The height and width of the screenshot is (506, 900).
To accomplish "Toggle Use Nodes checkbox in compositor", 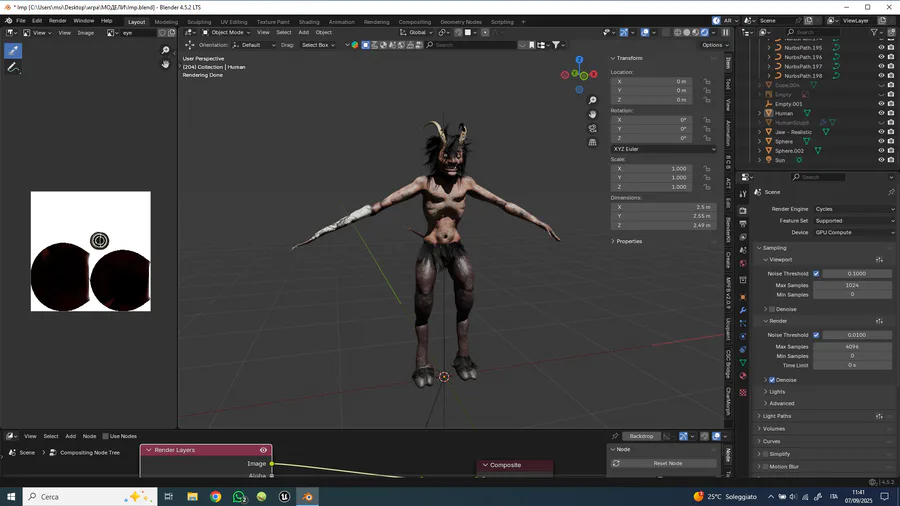I will (105, 437).
